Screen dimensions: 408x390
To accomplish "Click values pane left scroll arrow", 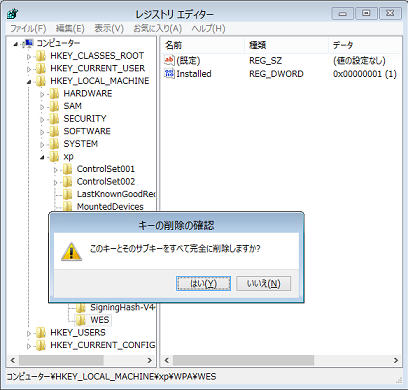I will pyautogui.click(x=167, y=360).
